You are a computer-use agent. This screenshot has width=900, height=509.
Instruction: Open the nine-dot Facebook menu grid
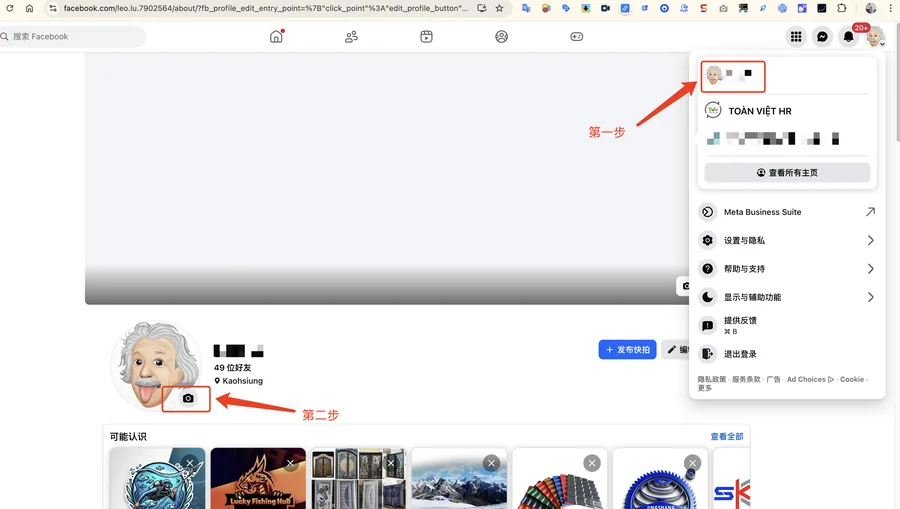(796, 37)
